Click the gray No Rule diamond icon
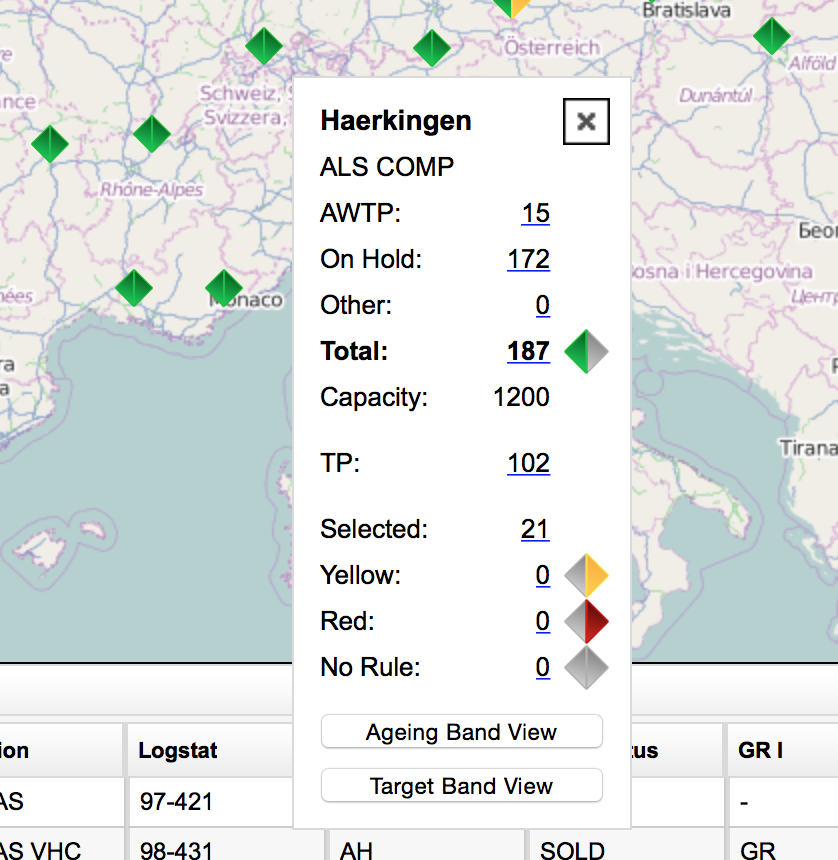The height and width of the screenshot is (860, 838). click(x=586, y=668)
